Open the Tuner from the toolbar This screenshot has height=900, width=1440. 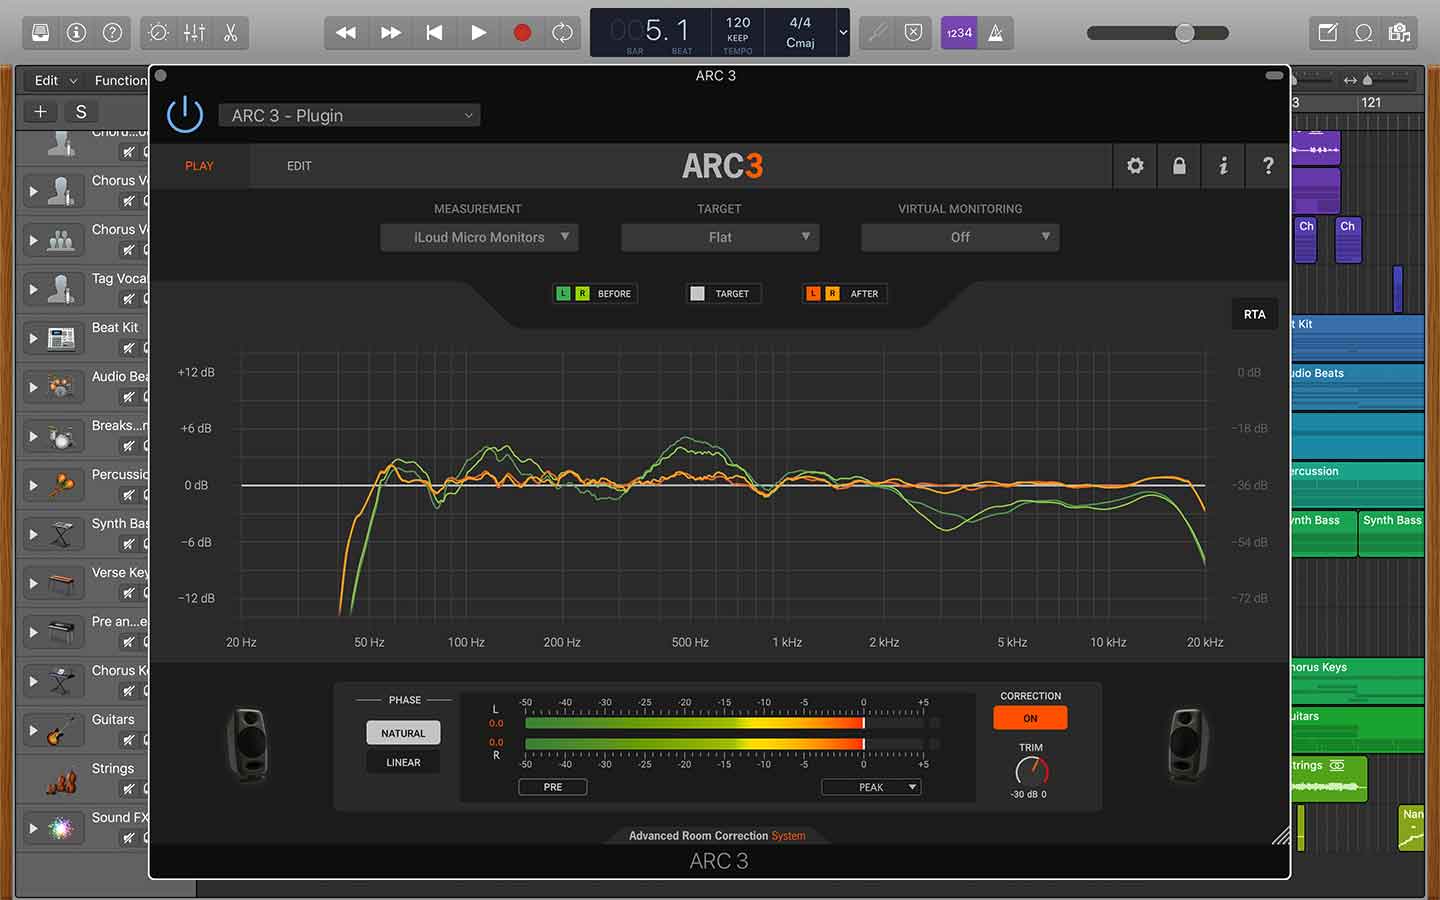tap(877, 33)
